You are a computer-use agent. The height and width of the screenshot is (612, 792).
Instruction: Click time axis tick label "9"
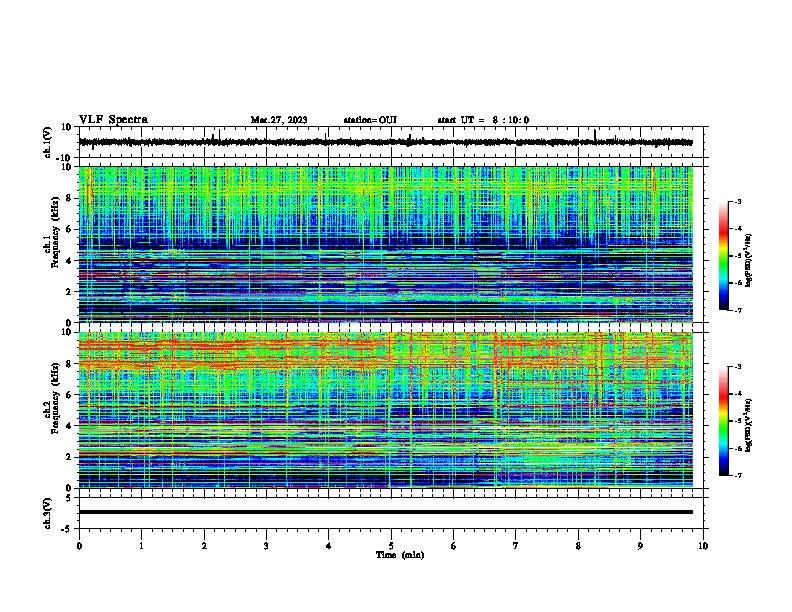click(640, 546)
